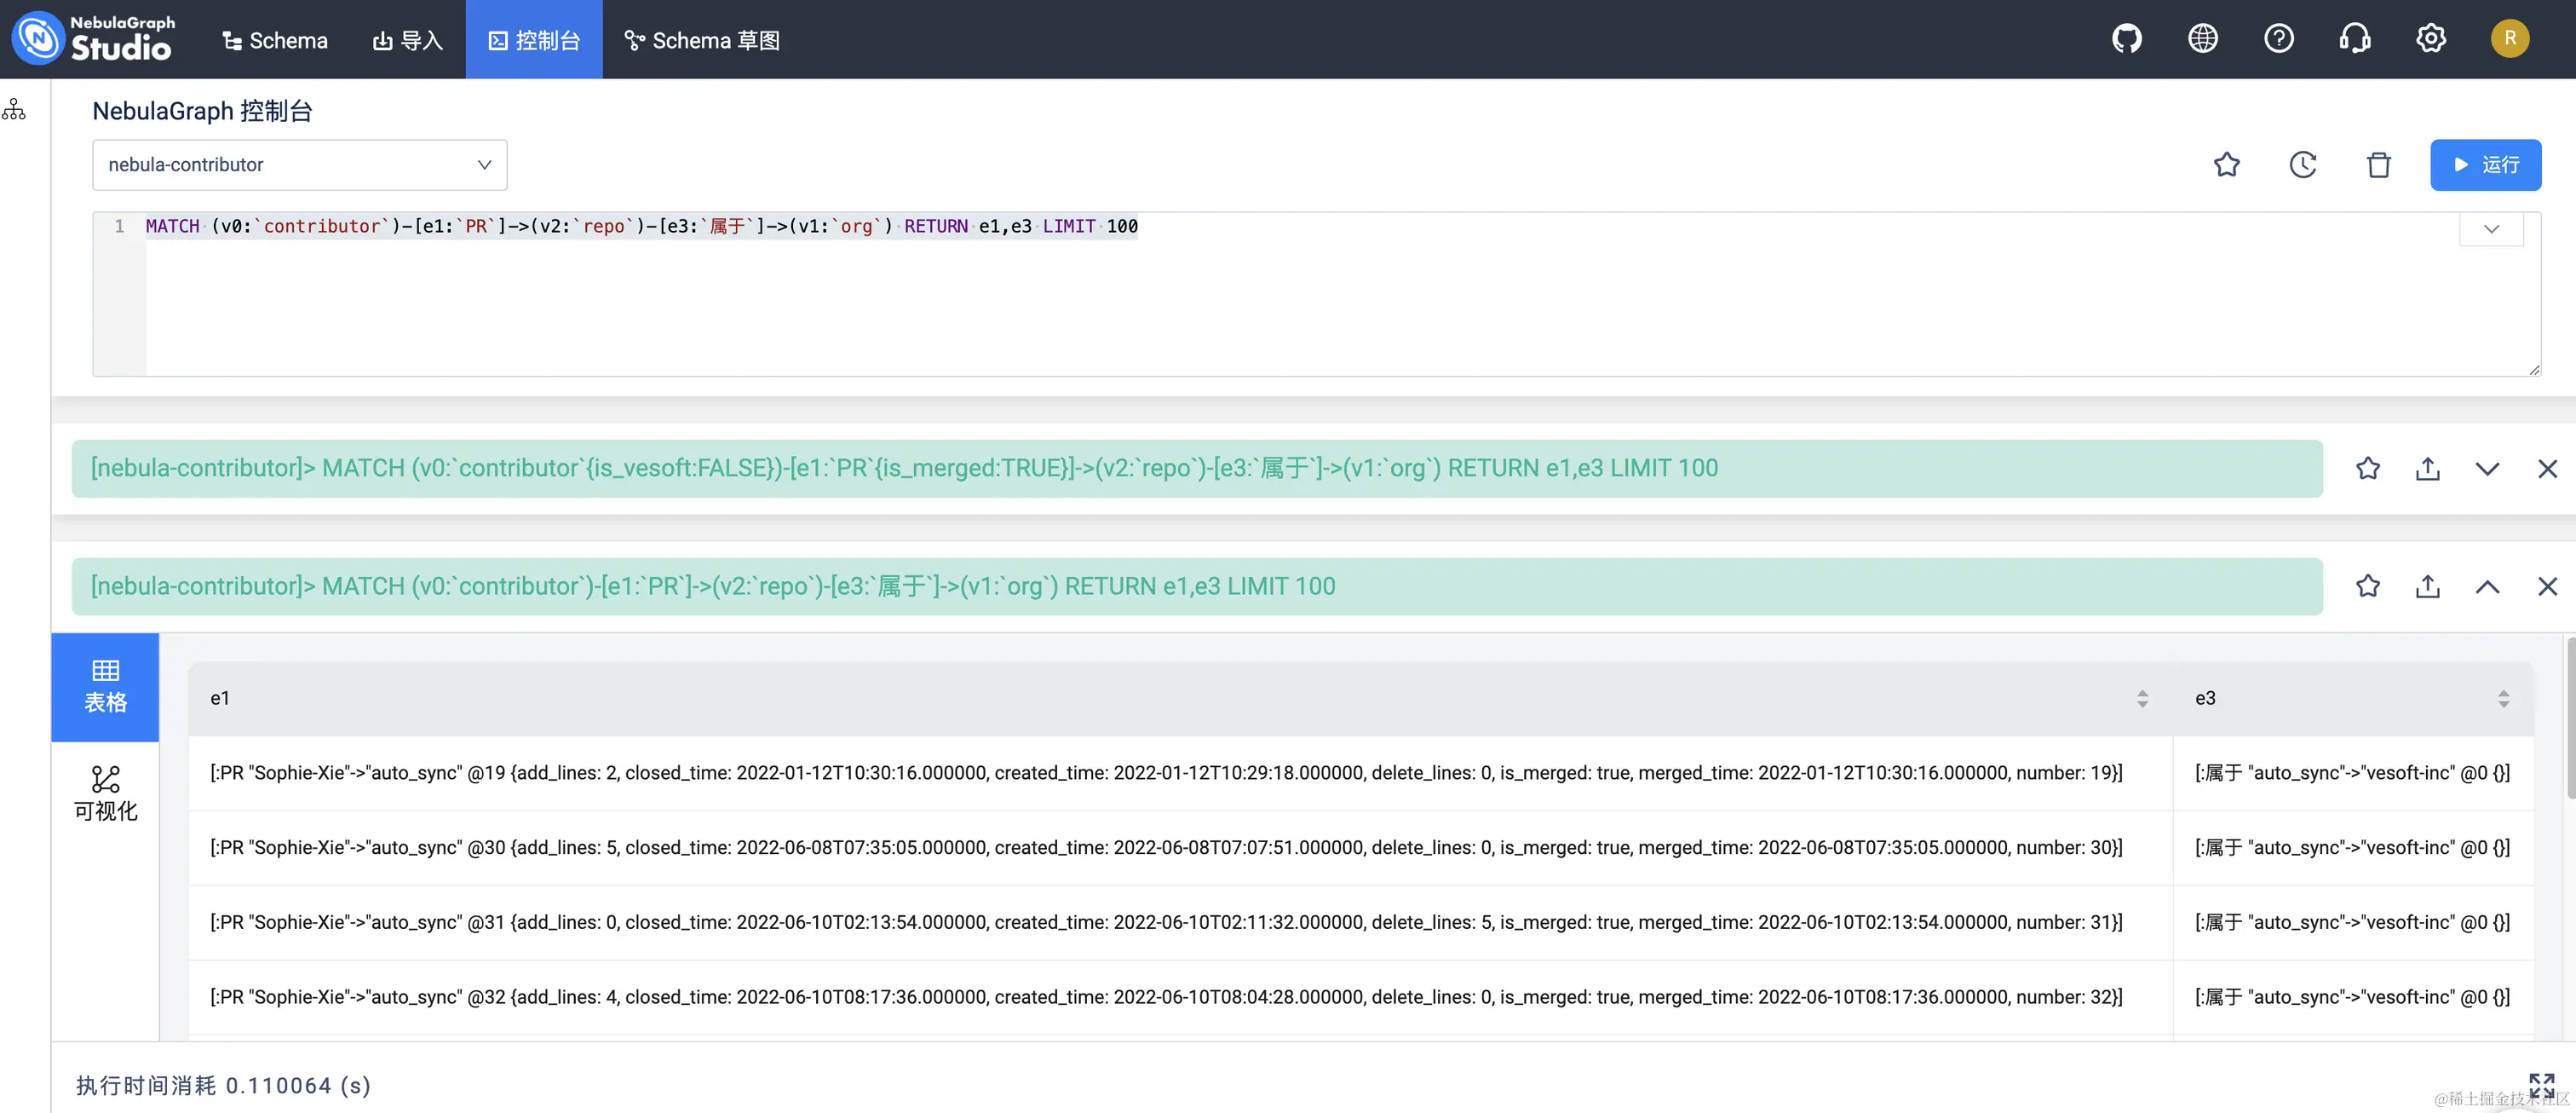
Task: Clear the editor with trash icon
Action: tap(2378, 165)
